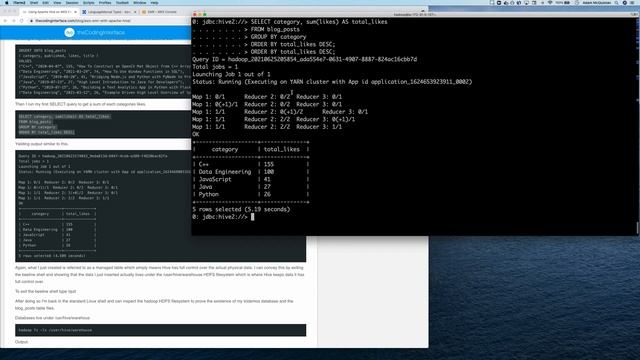This screenshot has height=360, width=640.
Task: Click the 'hadoop fs -ls /user/hive/warehouse' code block
Action: tap(160, 330)
